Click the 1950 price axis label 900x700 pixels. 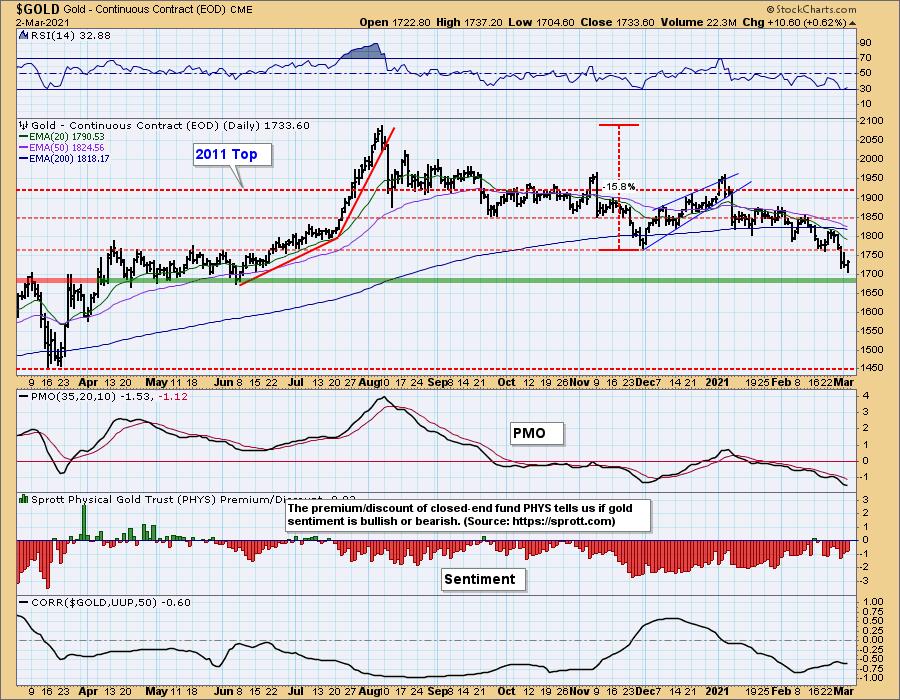click(x=872, y=178)
